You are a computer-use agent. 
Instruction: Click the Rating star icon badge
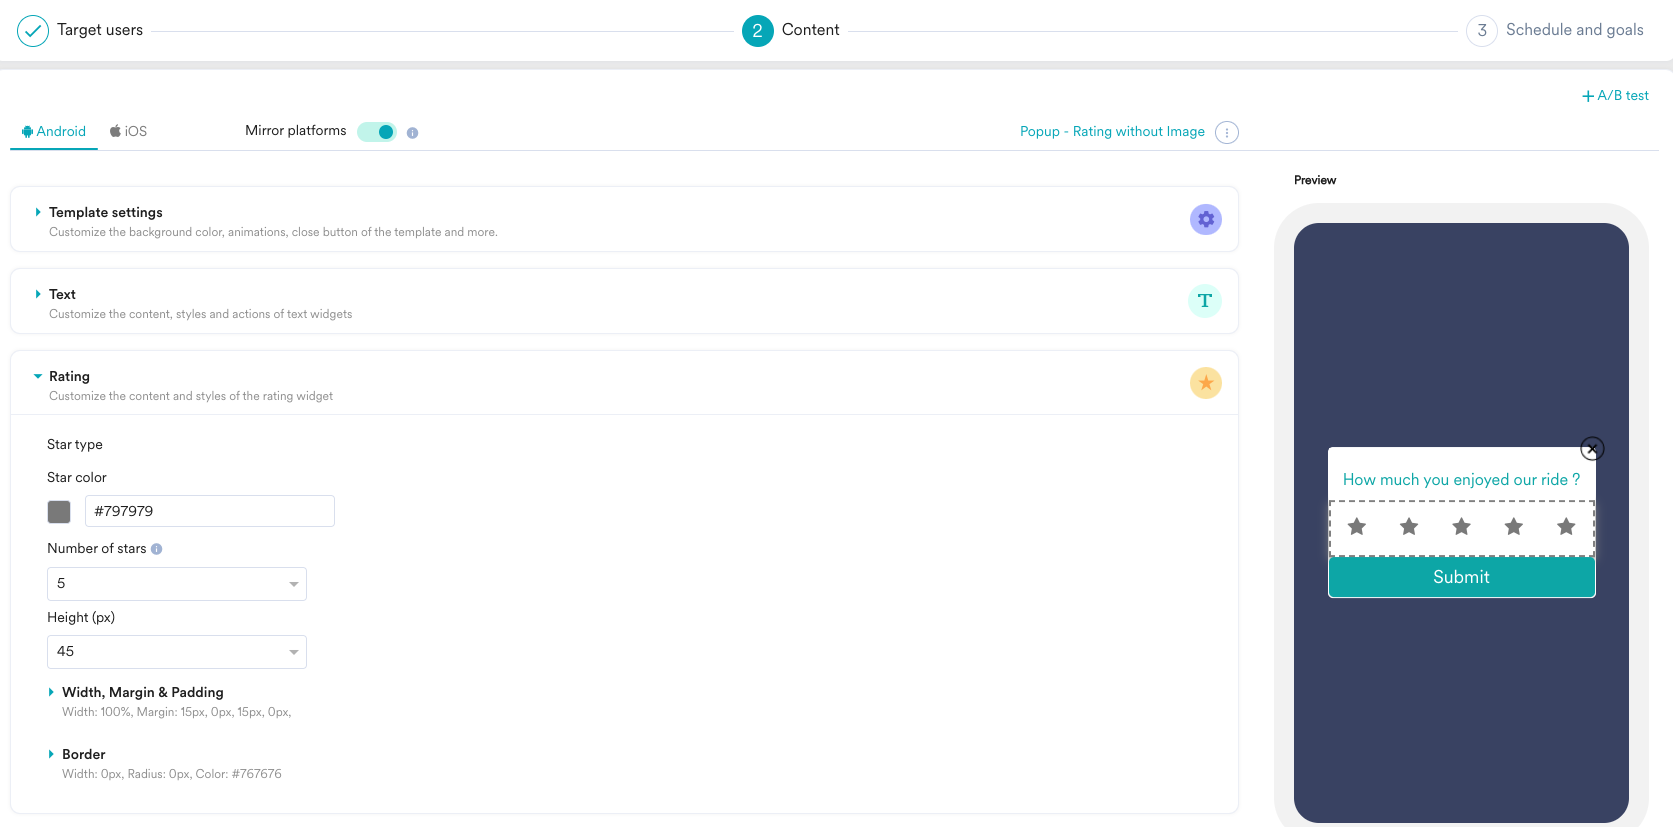(x=1205, y=383)
